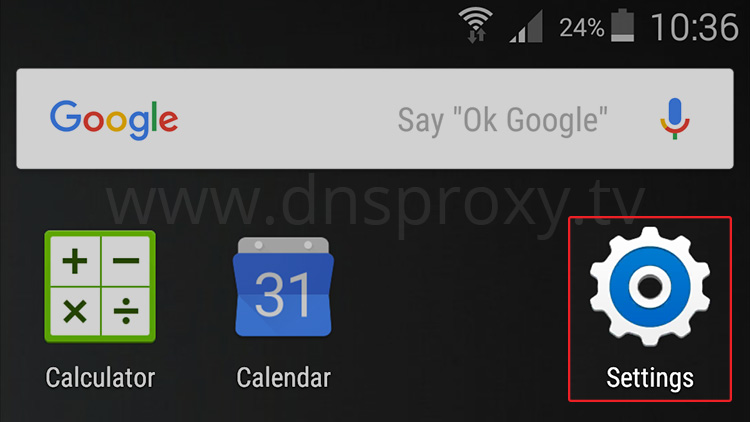Tap the 10:36 clock in status bar
This screenshot has width=750, height=422.
[x=695, y=27]
